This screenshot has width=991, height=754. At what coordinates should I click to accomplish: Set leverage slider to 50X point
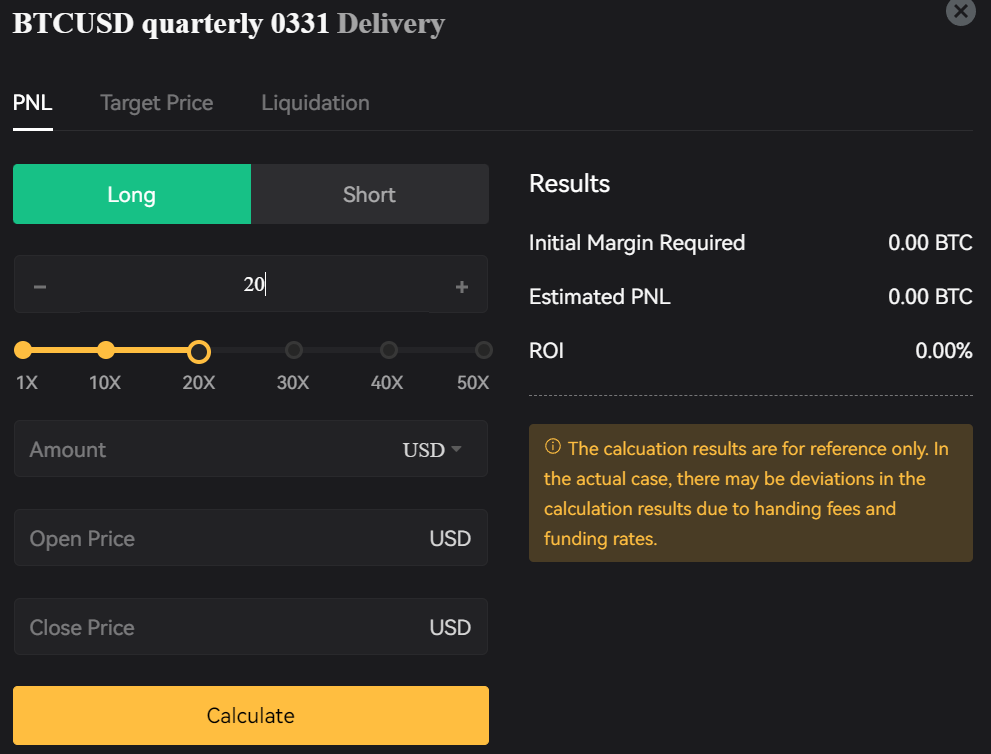[484, 350]
